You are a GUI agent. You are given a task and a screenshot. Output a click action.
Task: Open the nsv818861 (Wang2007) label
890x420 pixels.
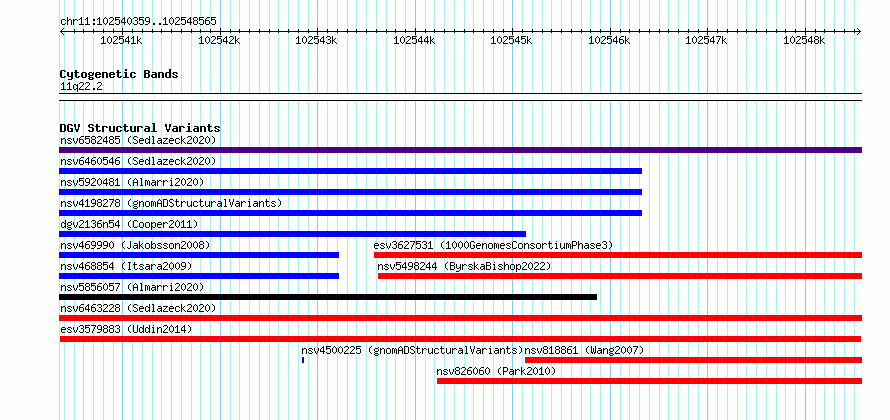(x=584, y=350)
